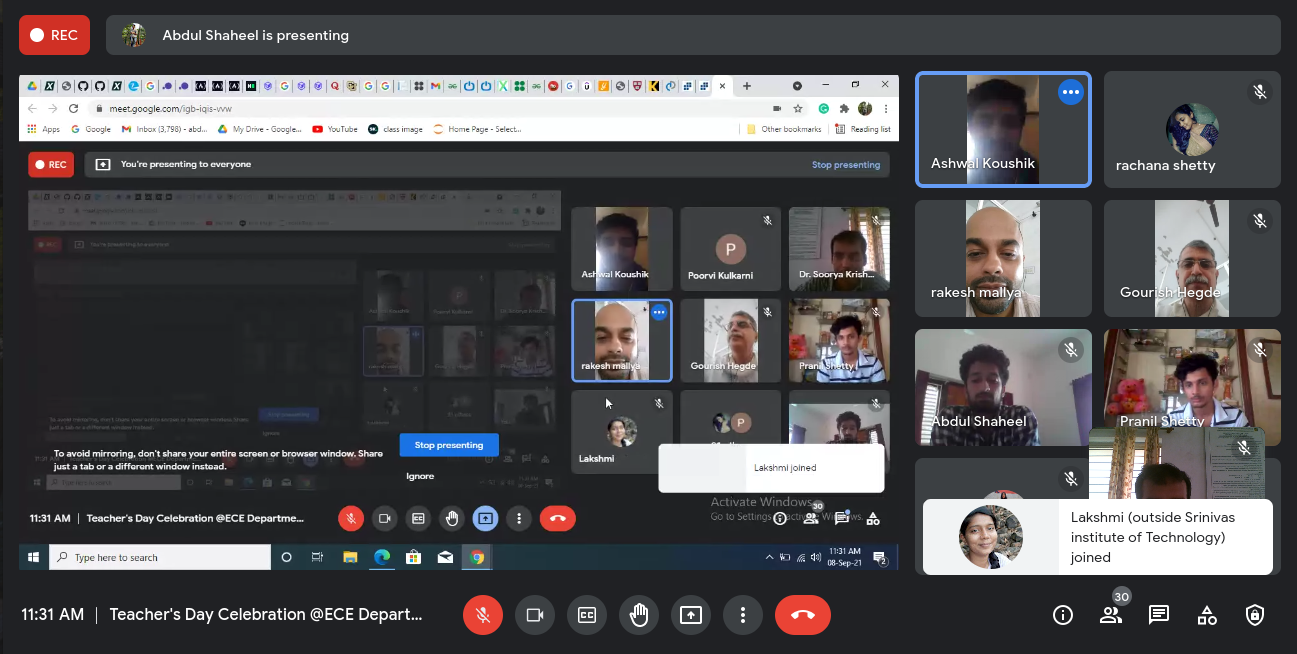Leave the call with red hang-up button

click(x=802, y=615)
